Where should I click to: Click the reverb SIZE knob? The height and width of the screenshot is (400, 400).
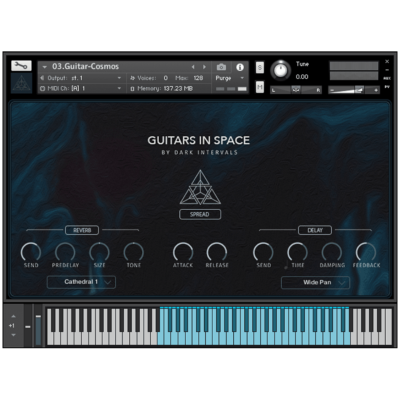(99, 252)
